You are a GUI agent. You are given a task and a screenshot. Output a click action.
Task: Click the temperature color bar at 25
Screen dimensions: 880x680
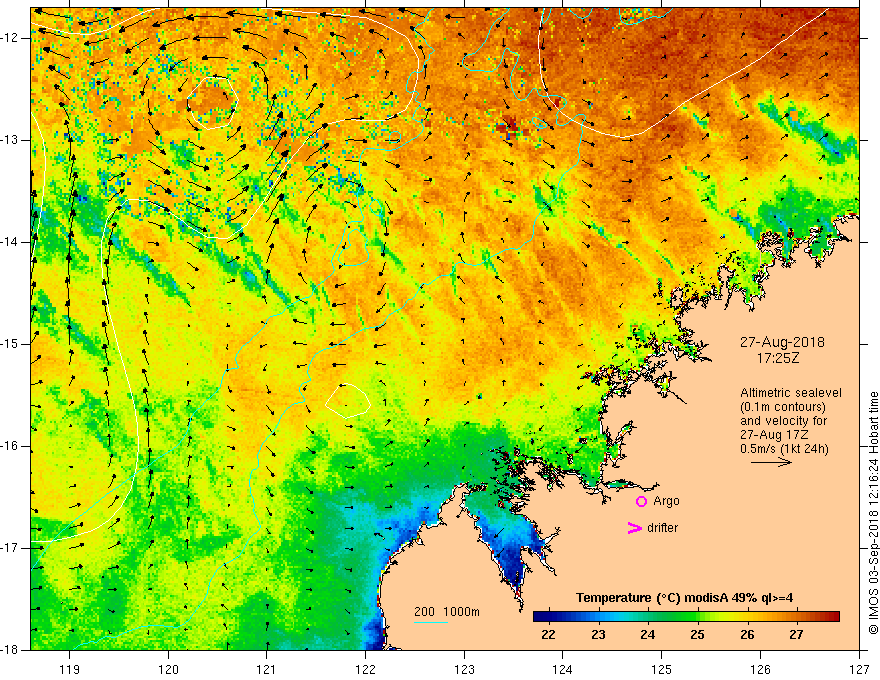pos(698,617)
